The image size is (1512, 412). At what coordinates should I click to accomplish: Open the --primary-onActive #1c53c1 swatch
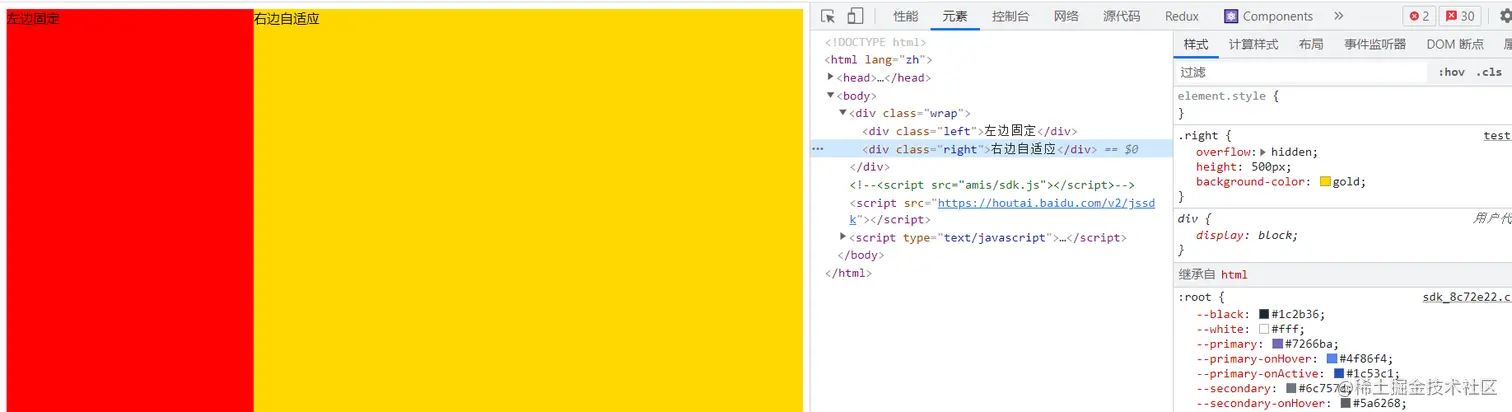coord(1339,374)
